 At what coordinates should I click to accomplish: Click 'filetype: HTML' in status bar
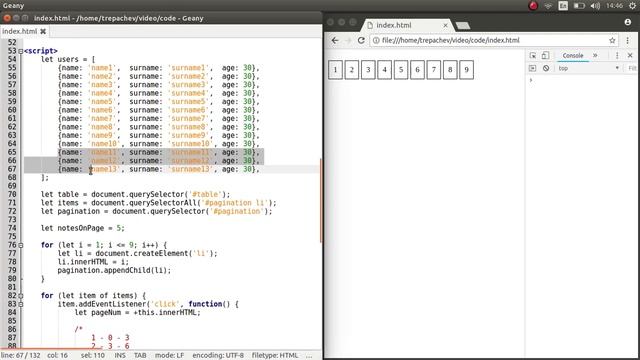[x=275, y=355]
